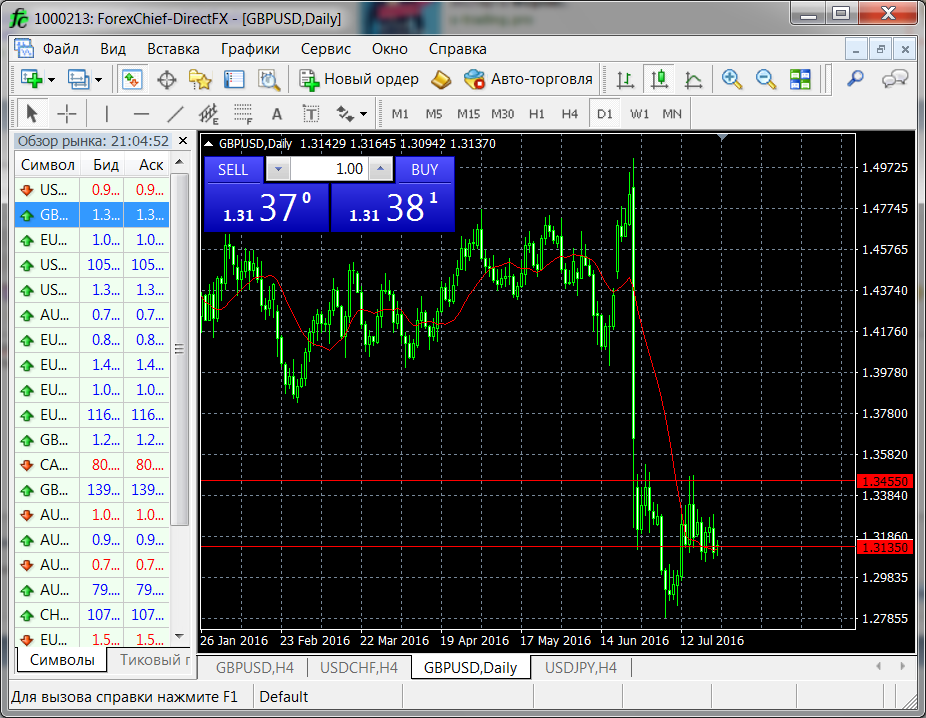Toggle the Navigator star-folder icon
The width and height of the screenshot is (926, 718).
[200, 79]
